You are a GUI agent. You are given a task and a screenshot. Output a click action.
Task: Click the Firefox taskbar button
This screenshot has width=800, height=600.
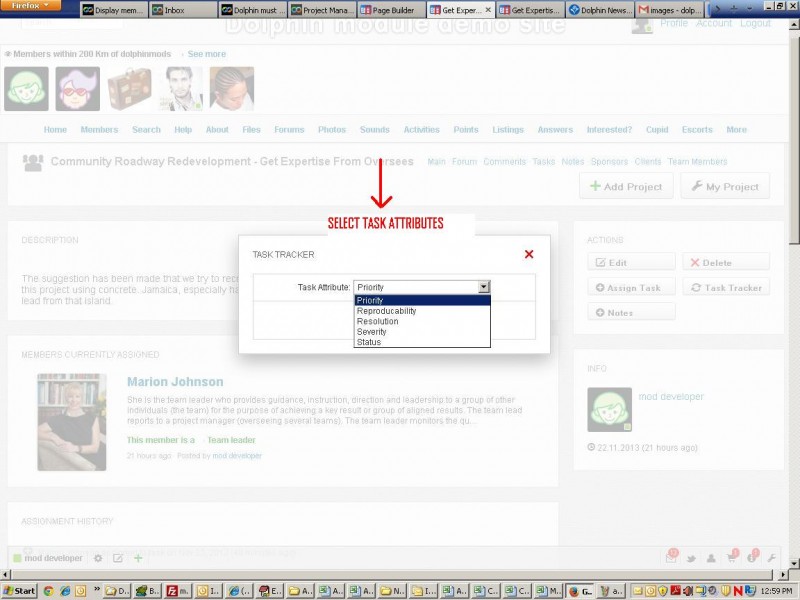point(581,591)
